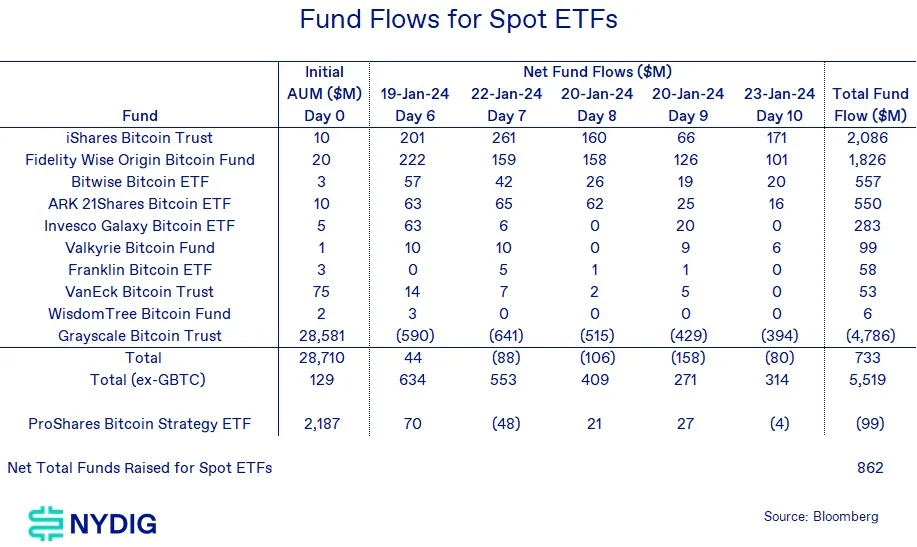
Task: Click the 'Fund' column header
Action: point(139,116)
